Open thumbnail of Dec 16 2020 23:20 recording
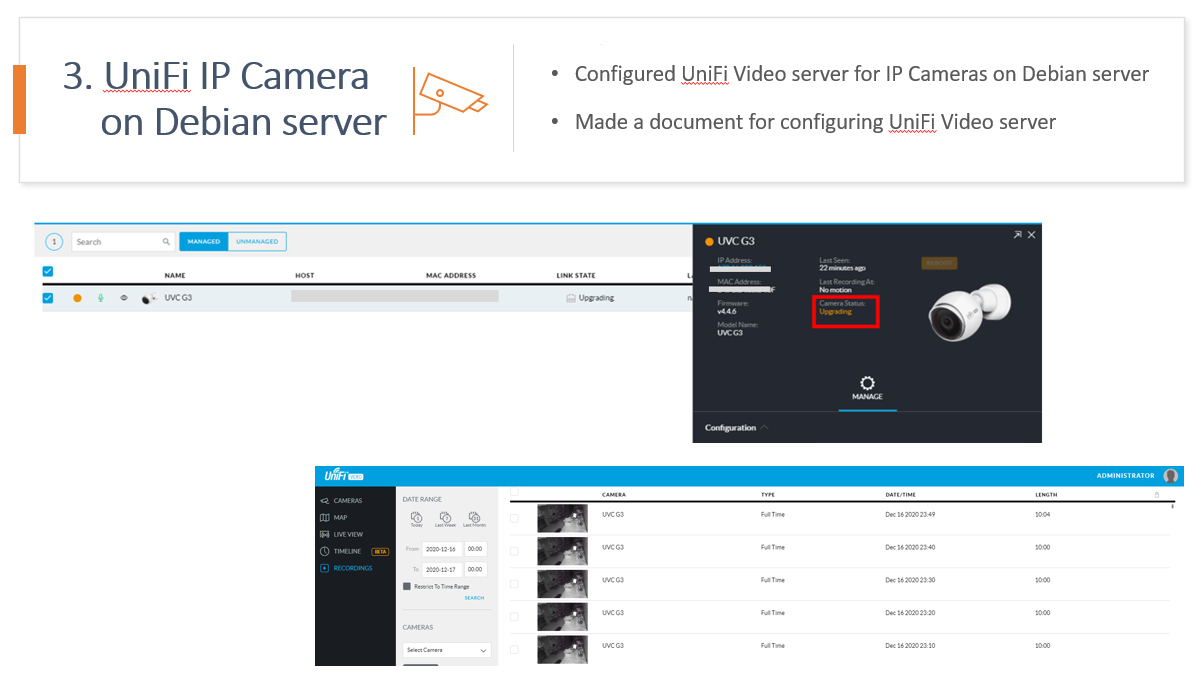This screenshot has height=679, width=1196. coord(562,616)
